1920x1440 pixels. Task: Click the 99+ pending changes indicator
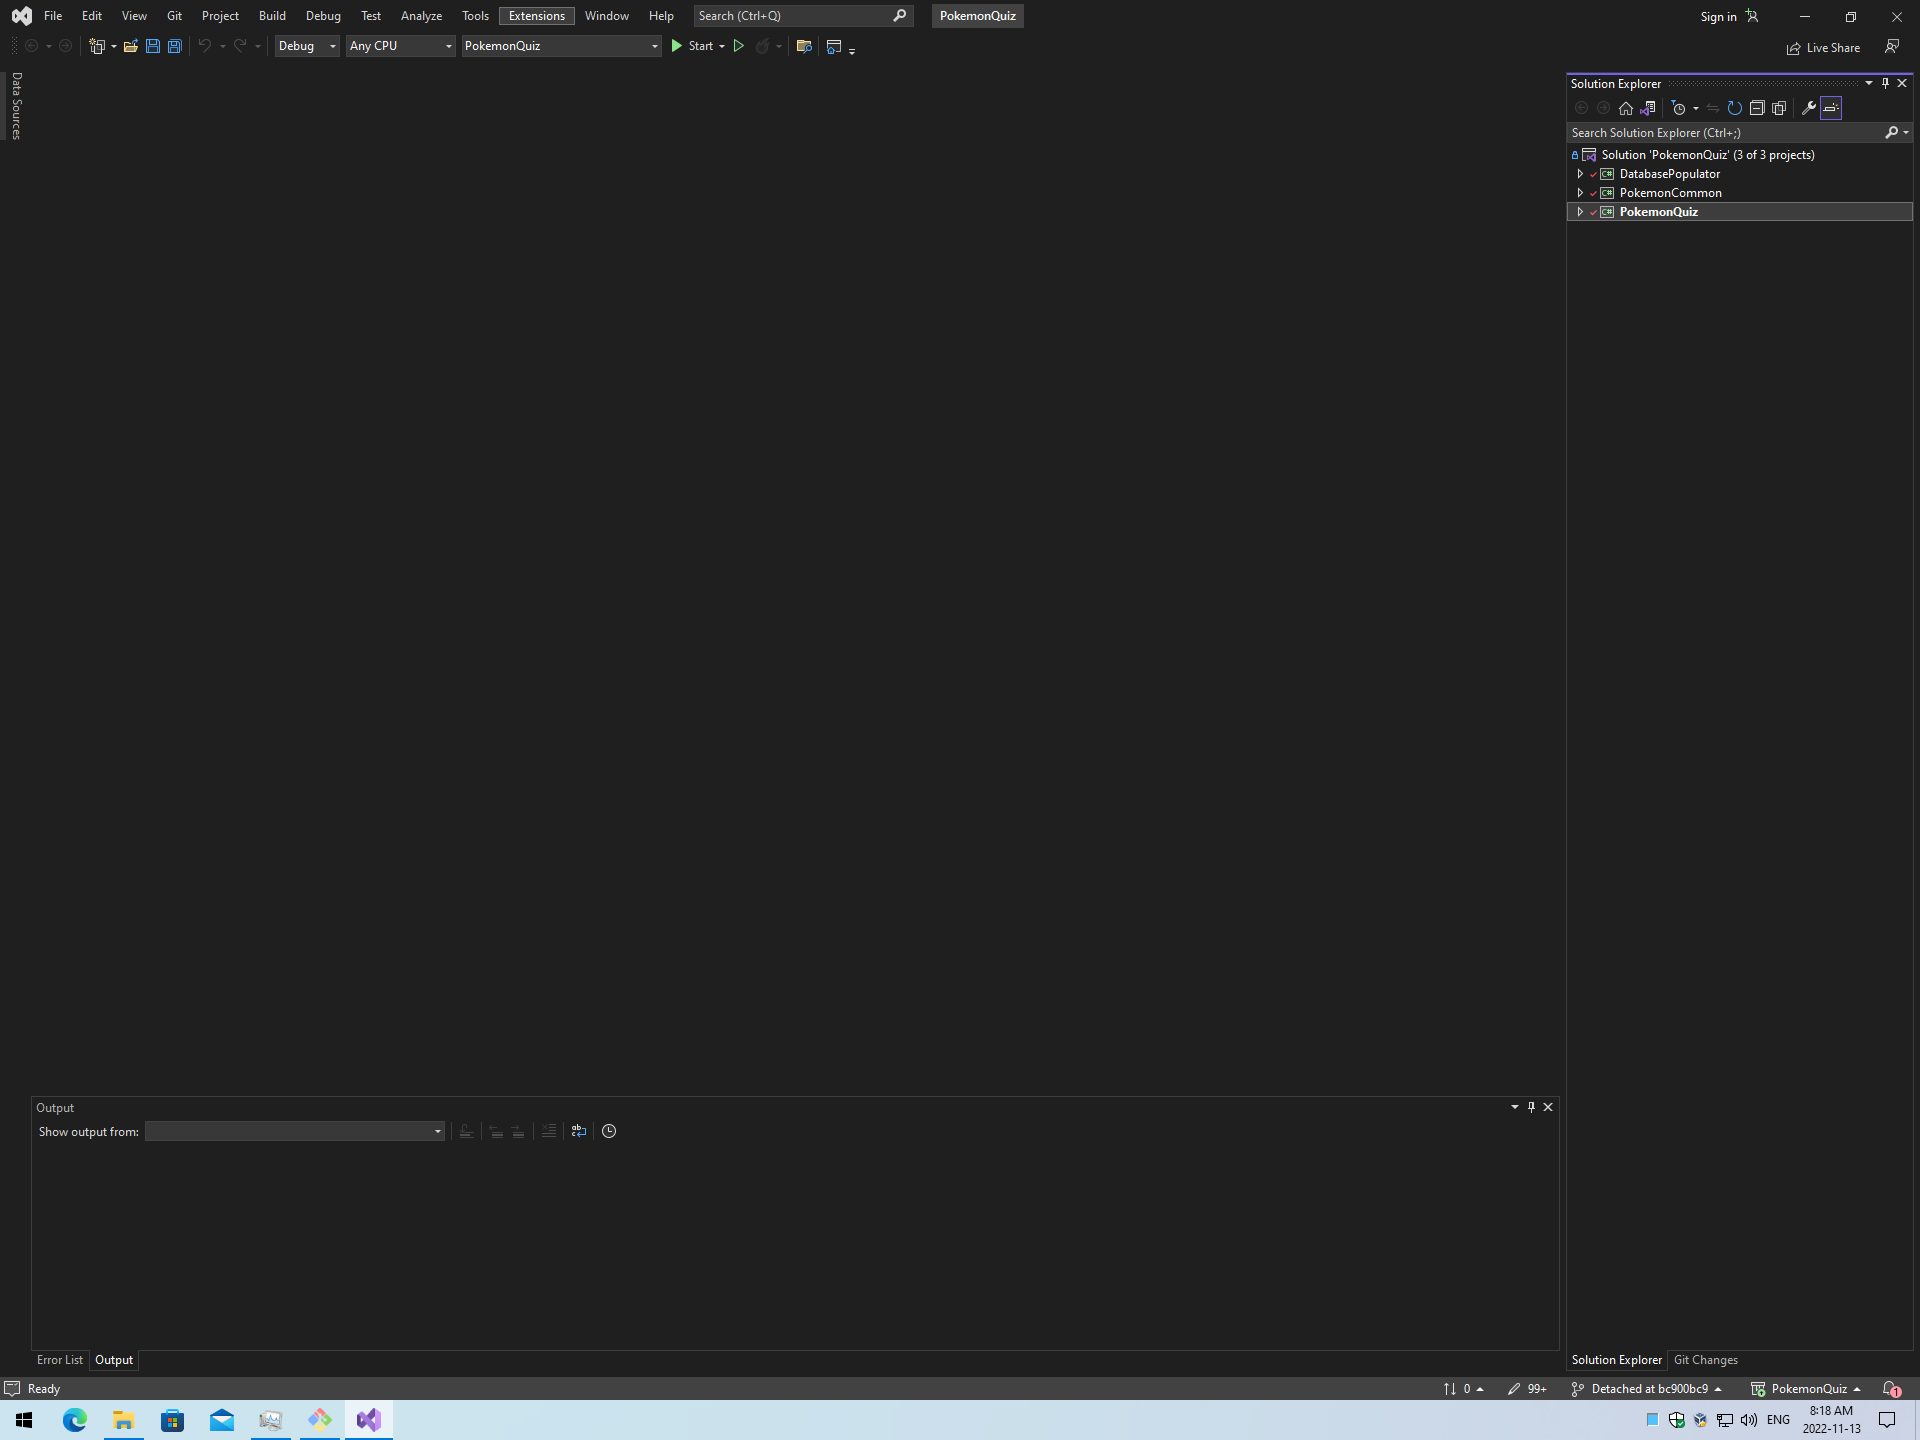1527,1389
